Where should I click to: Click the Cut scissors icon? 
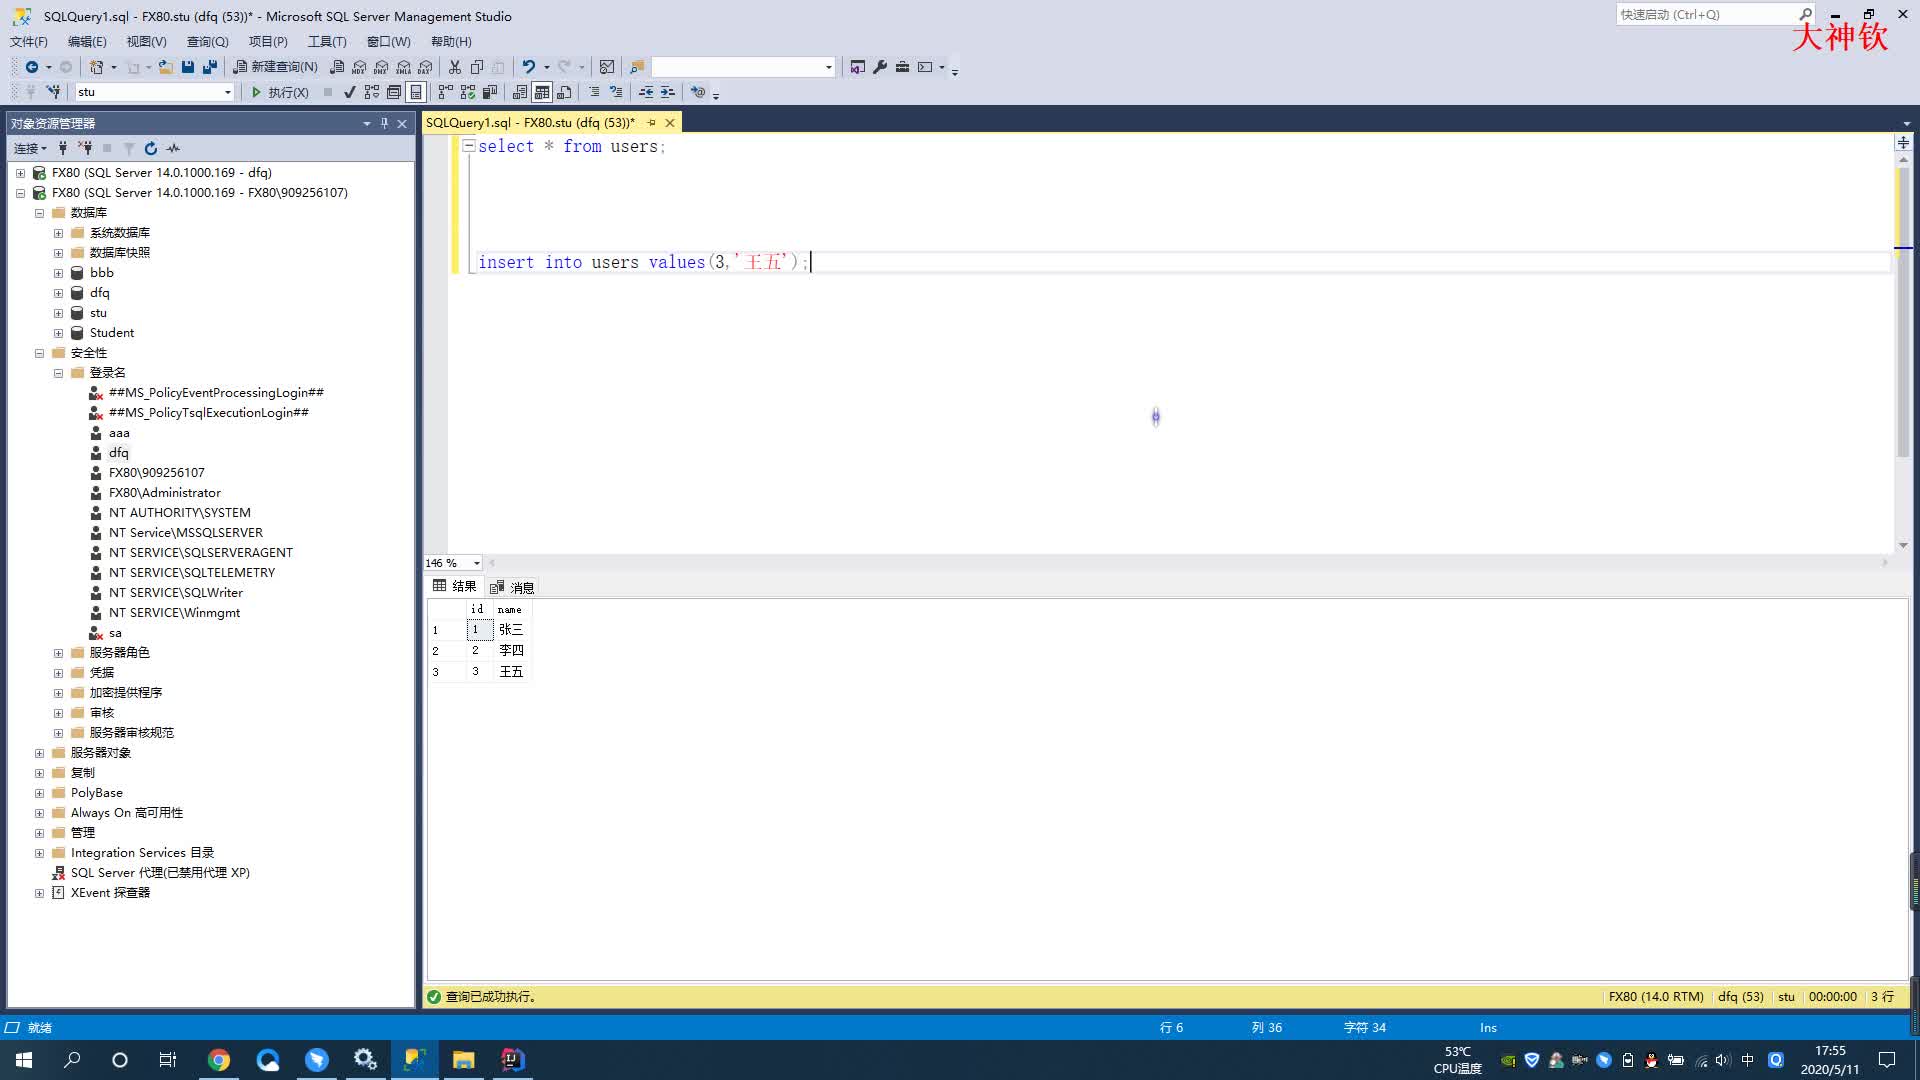(455, 67)
